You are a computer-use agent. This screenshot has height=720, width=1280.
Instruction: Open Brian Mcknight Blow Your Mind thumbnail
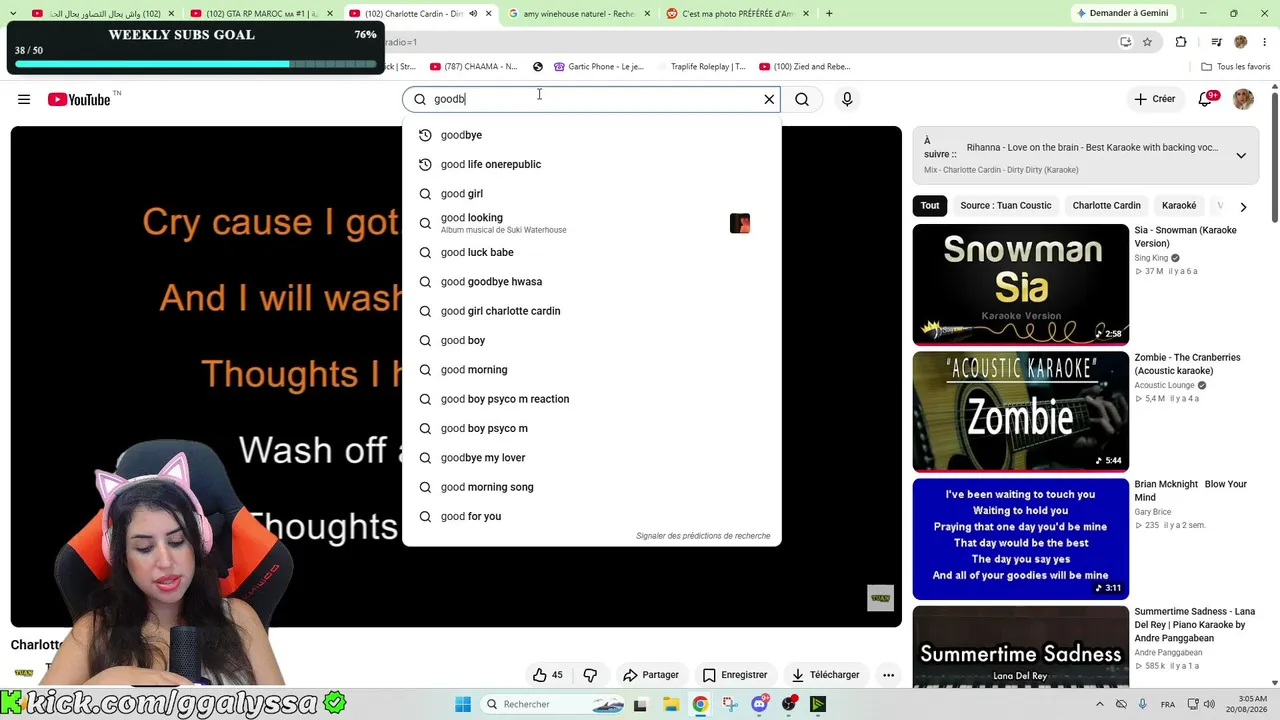1020,539
